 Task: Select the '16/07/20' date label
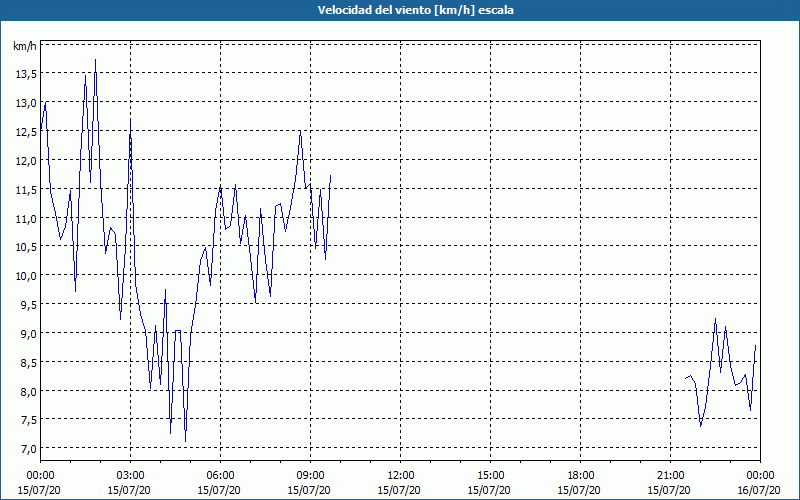pyautogui.click(x=759, y=490)
